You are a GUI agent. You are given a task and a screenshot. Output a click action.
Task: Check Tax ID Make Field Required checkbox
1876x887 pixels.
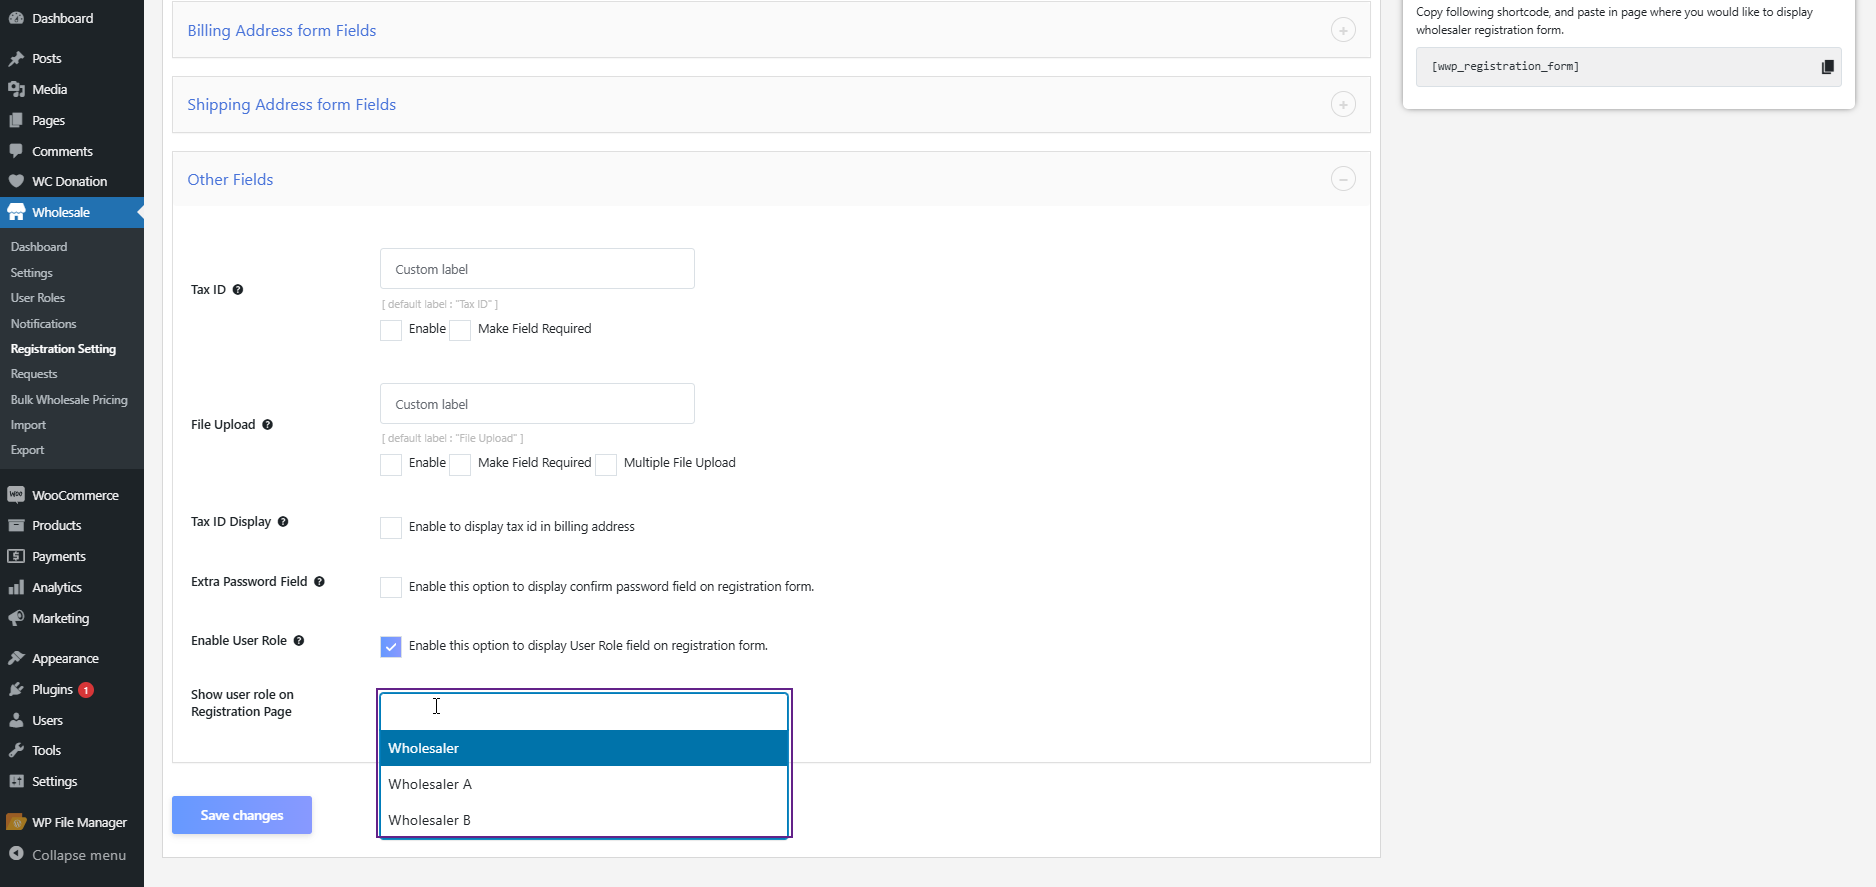coord(460,330)
